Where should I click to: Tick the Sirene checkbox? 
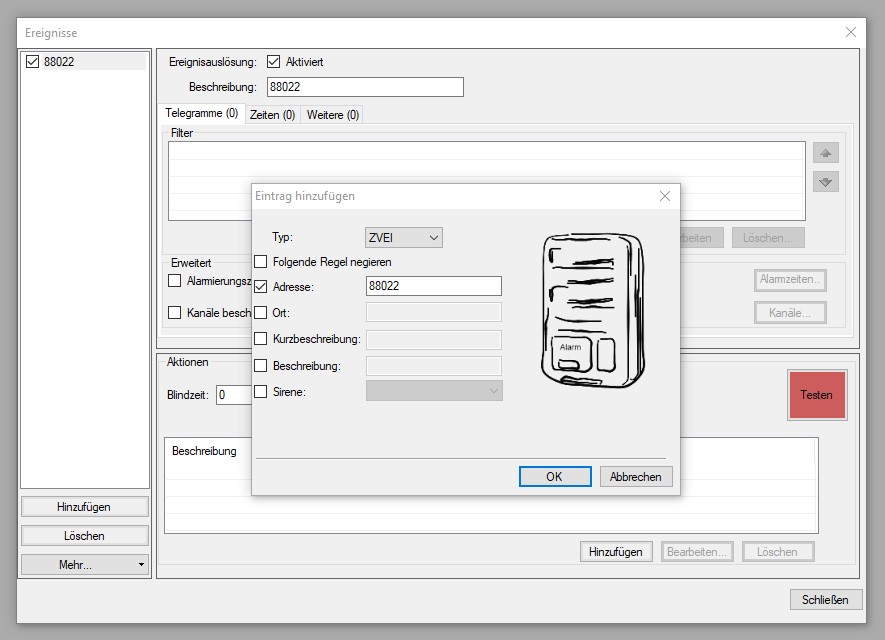click(261, 392)
